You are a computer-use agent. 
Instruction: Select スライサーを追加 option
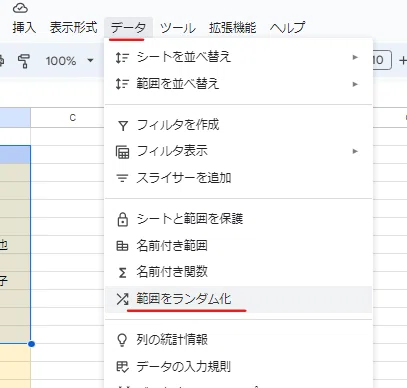238,178
